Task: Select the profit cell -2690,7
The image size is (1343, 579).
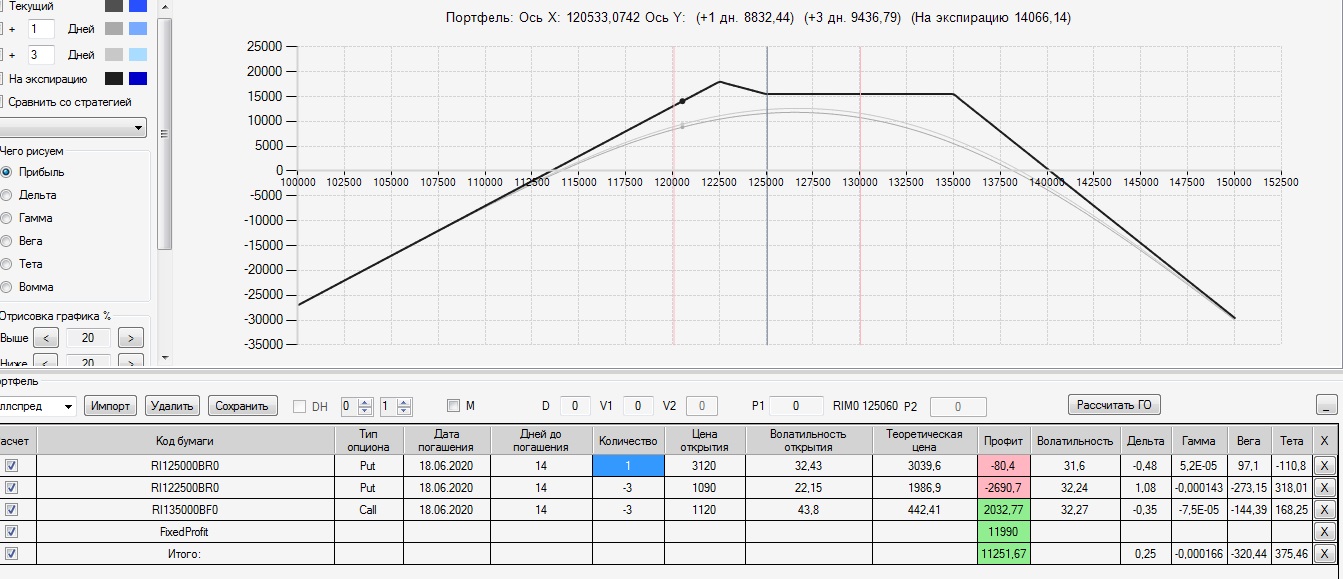Action: (x=1003, y=487)
